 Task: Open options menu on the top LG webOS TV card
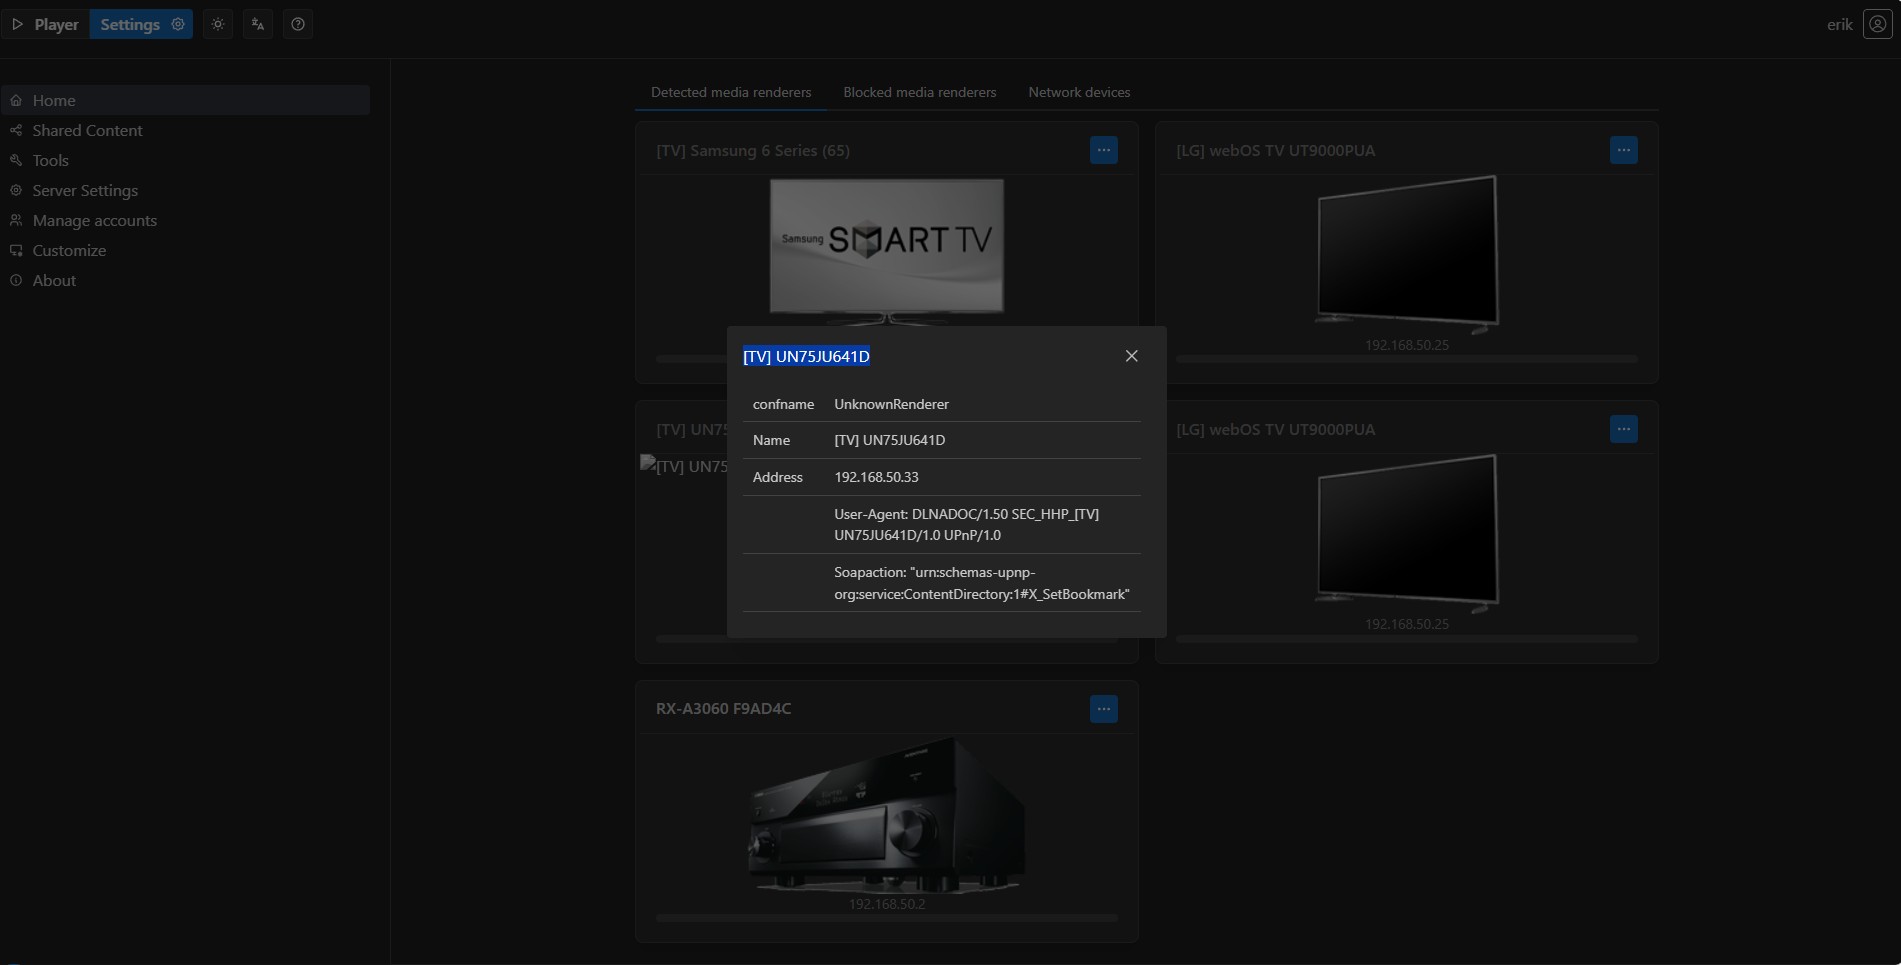click(x=1623, y=150)
